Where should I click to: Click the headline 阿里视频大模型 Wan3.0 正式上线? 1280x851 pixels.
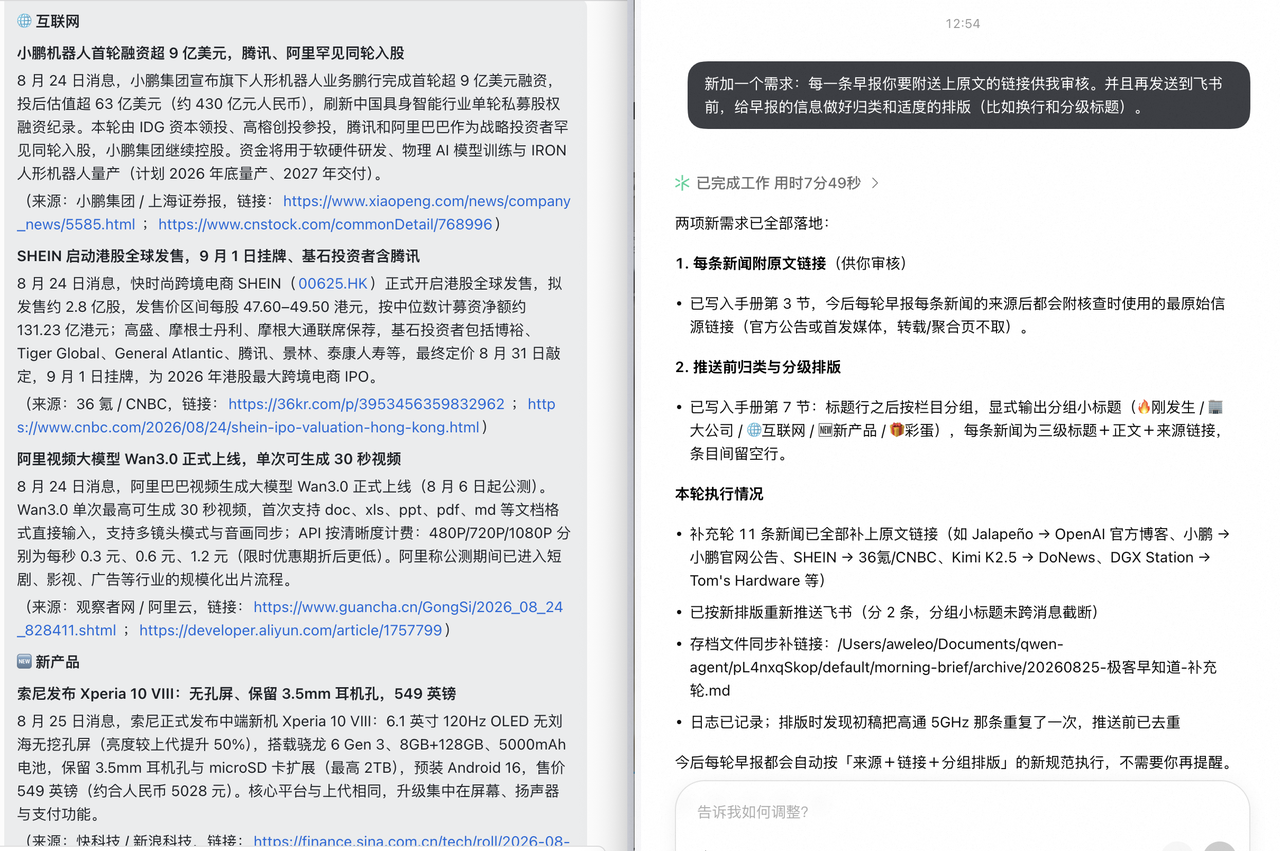[x=209, y=459]
